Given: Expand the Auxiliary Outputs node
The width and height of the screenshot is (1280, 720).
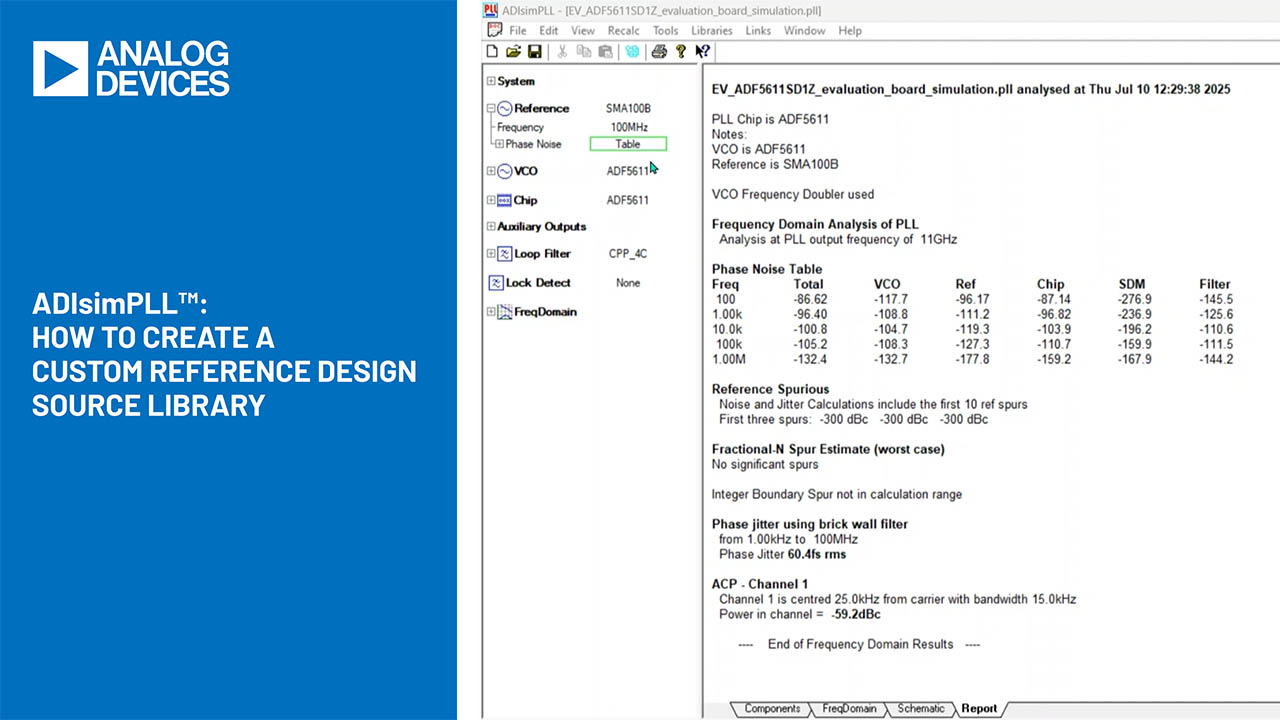Looking at the screenshot, I should click(x=491, y=227).
